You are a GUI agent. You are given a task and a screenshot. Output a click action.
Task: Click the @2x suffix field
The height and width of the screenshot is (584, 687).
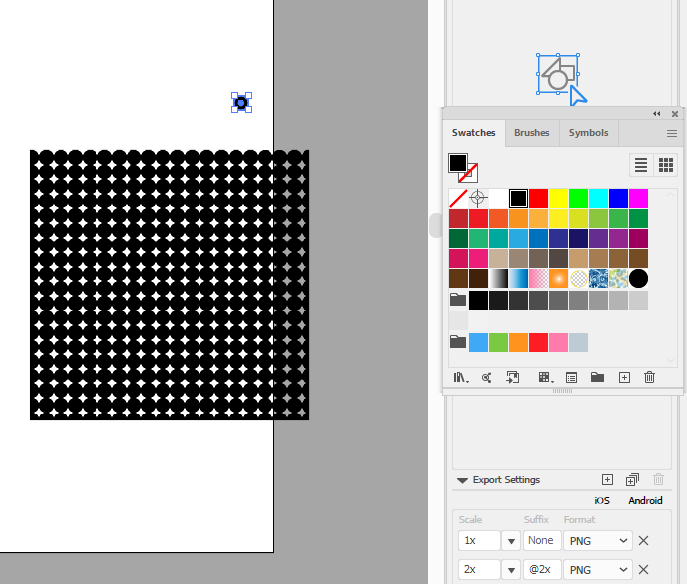point(542,570)
